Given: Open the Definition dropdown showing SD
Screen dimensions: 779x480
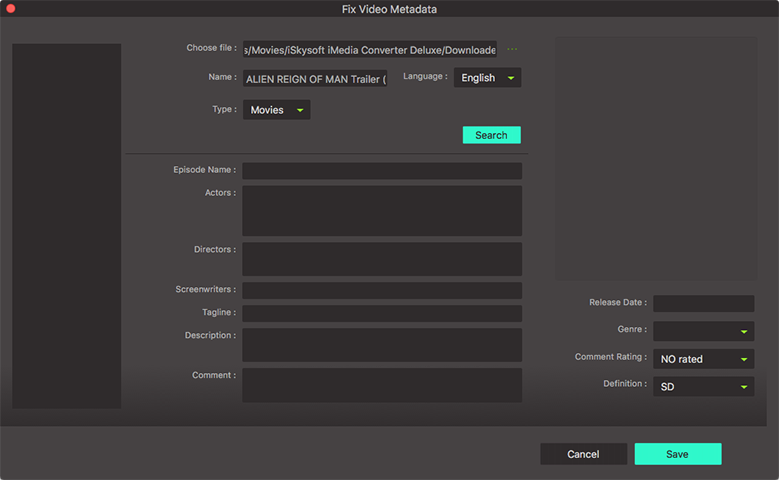Looking at the screenshot, I should click(x=703, y=386).
